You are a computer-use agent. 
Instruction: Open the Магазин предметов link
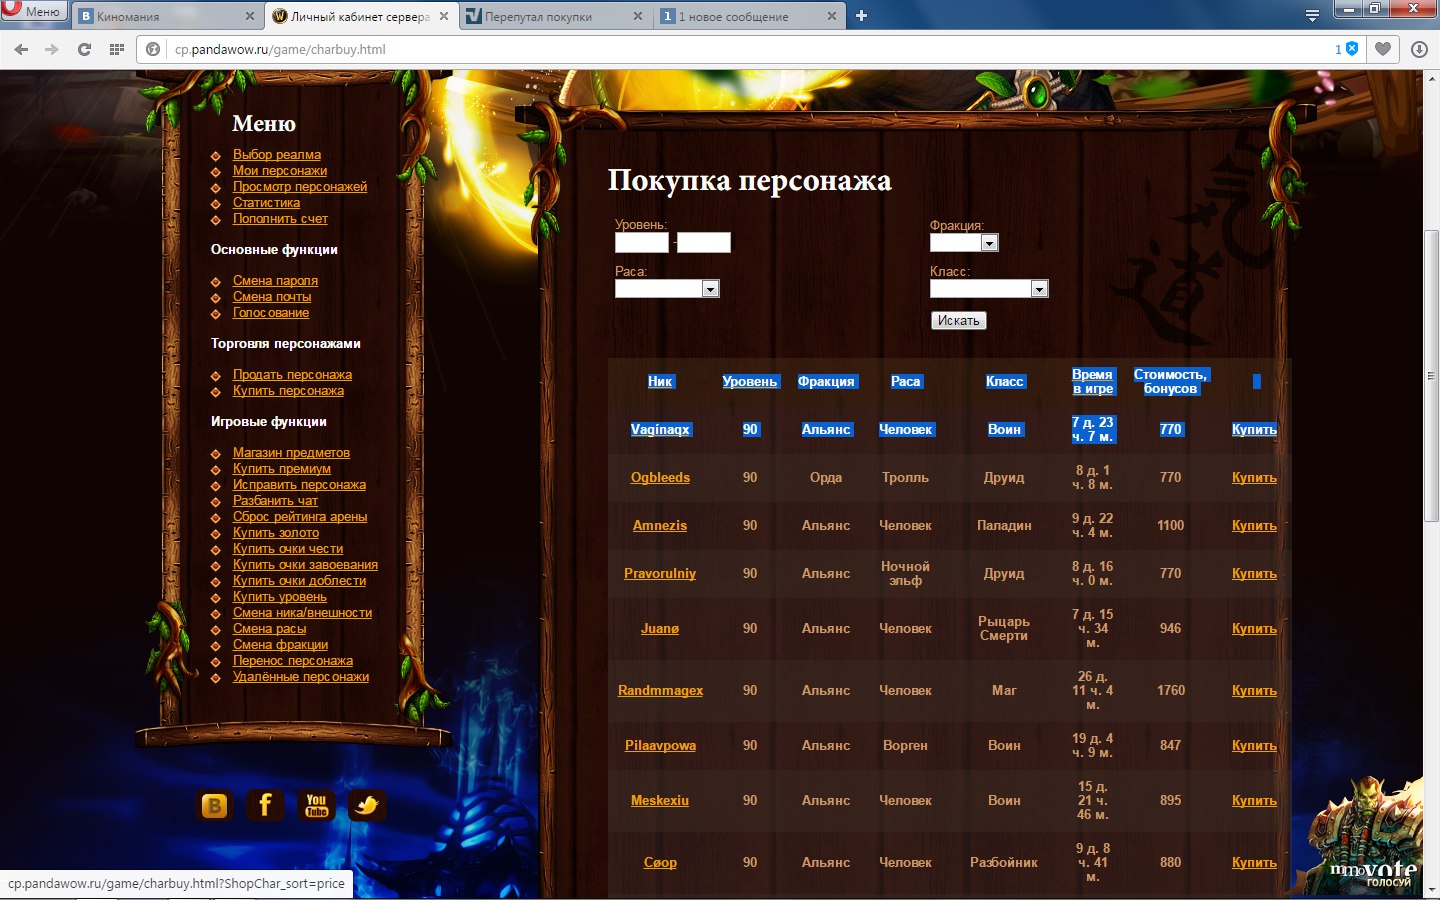click(291, 453)
